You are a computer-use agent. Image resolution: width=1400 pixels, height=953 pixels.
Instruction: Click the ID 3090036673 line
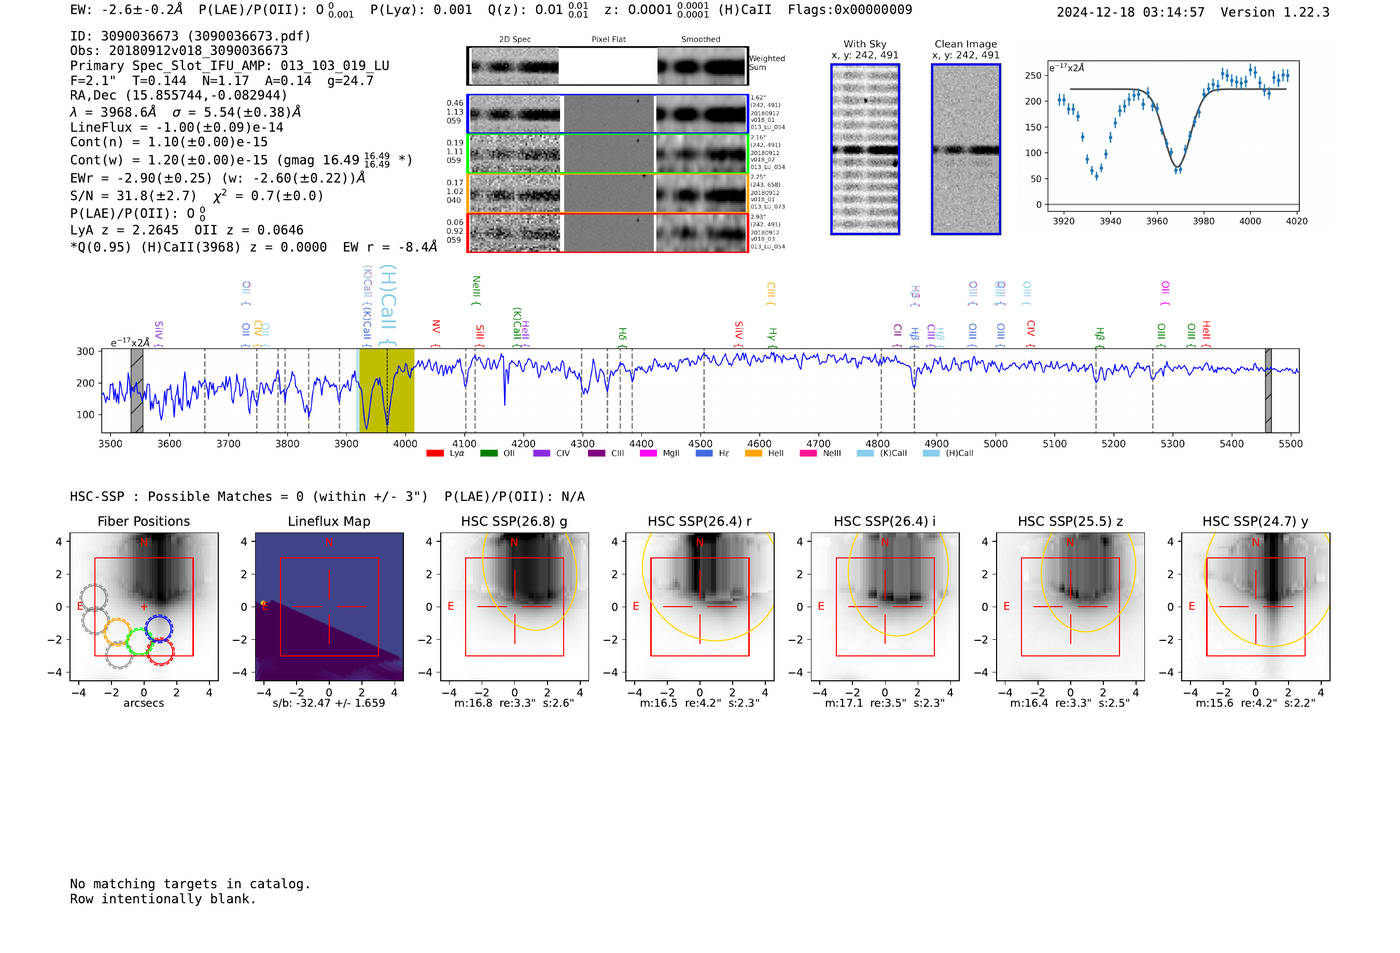[190, 36]
